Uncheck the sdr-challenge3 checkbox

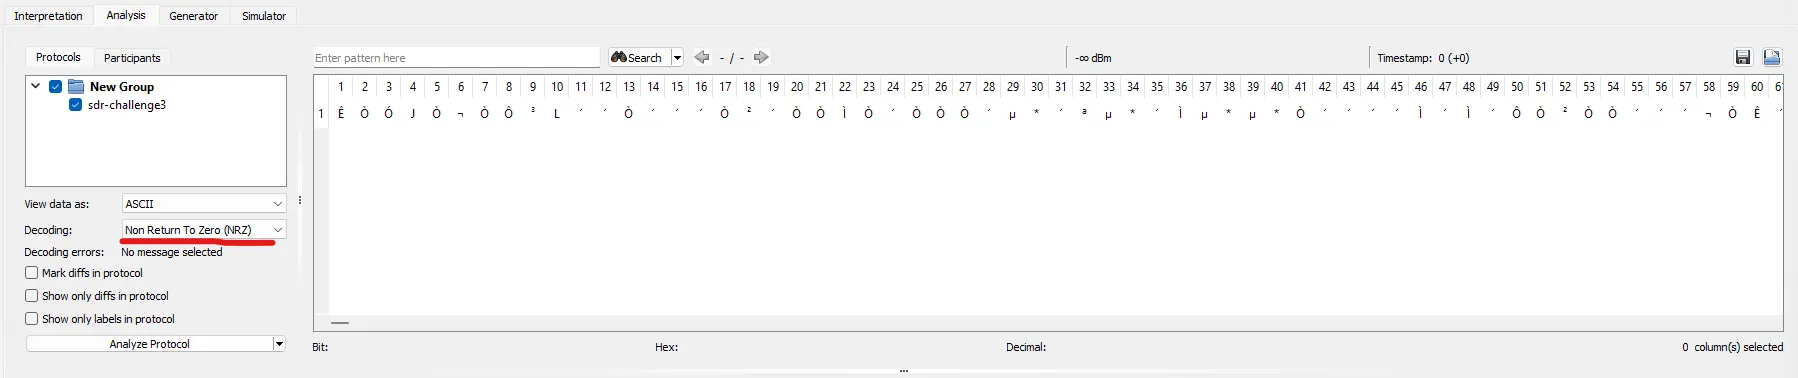tap(75, 105)
